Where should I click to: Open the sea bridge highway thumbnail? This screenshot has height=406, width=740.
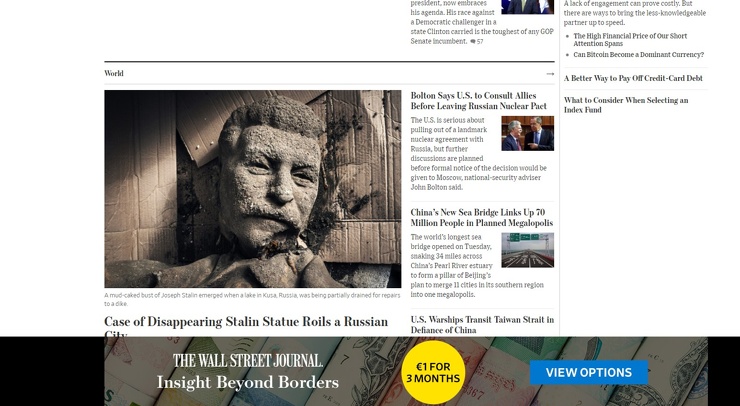point(528,250)
